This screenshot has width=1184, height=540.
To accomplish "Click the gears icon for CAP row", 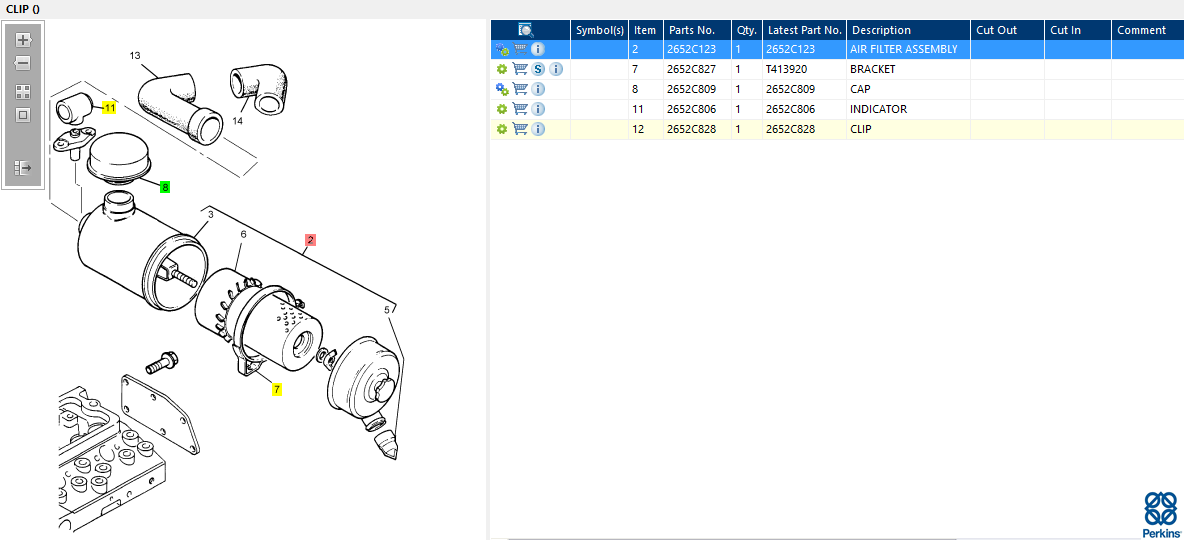I will coord(502,89).
